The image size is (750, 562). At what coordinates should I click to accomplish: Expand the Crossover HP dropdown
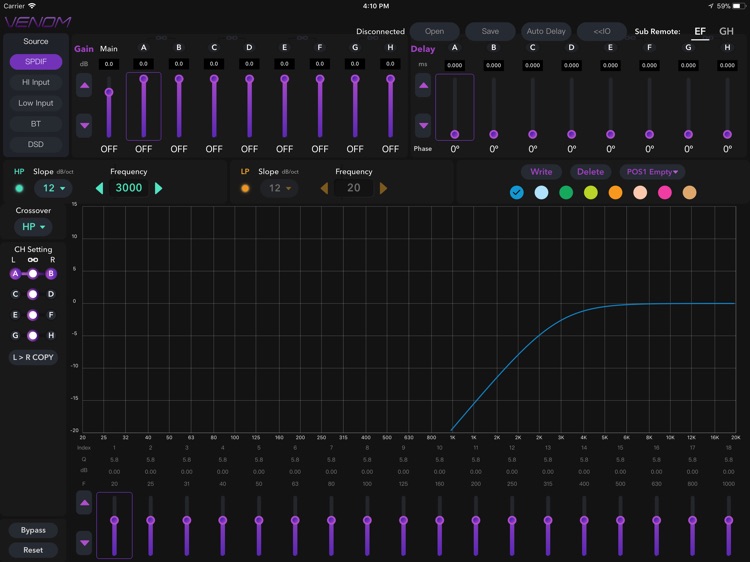(33, 227)
